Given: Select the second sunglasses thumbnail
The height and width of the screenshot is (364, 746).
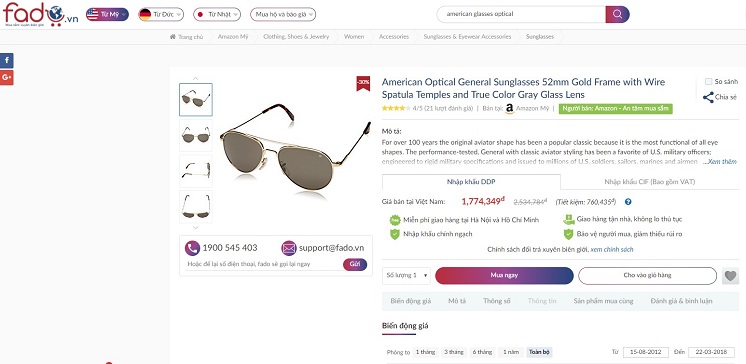Looking at the screenshot, I should coord(196,136).
